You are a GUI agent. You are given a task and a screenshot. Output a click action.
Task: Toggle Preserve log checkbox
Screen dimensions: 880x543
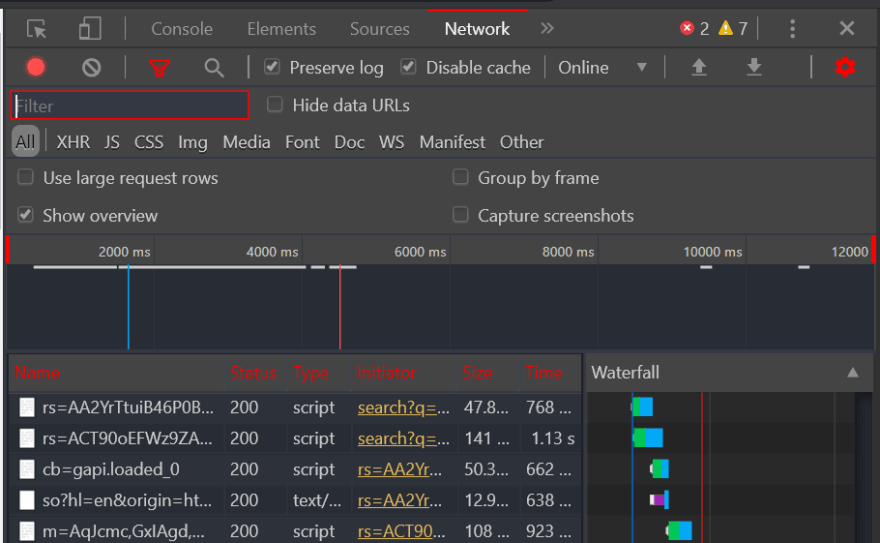[x=272, y=67]
